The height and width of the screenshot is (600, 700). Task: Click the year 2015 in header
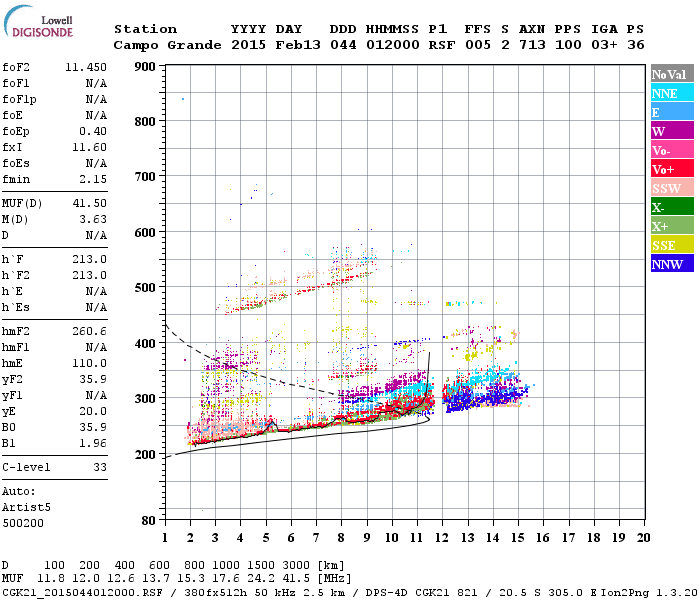248,45
